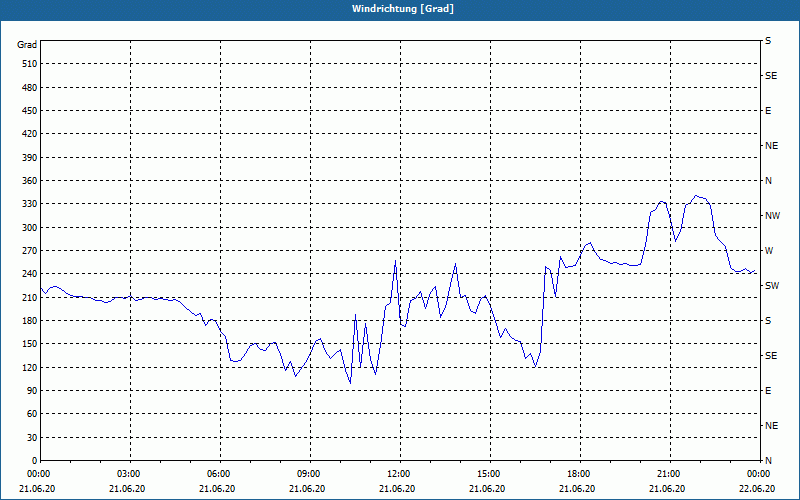This screenshot has height=500, width=800.
Task: Click the 'N' compass label level with 360
Action: point(768,181)
